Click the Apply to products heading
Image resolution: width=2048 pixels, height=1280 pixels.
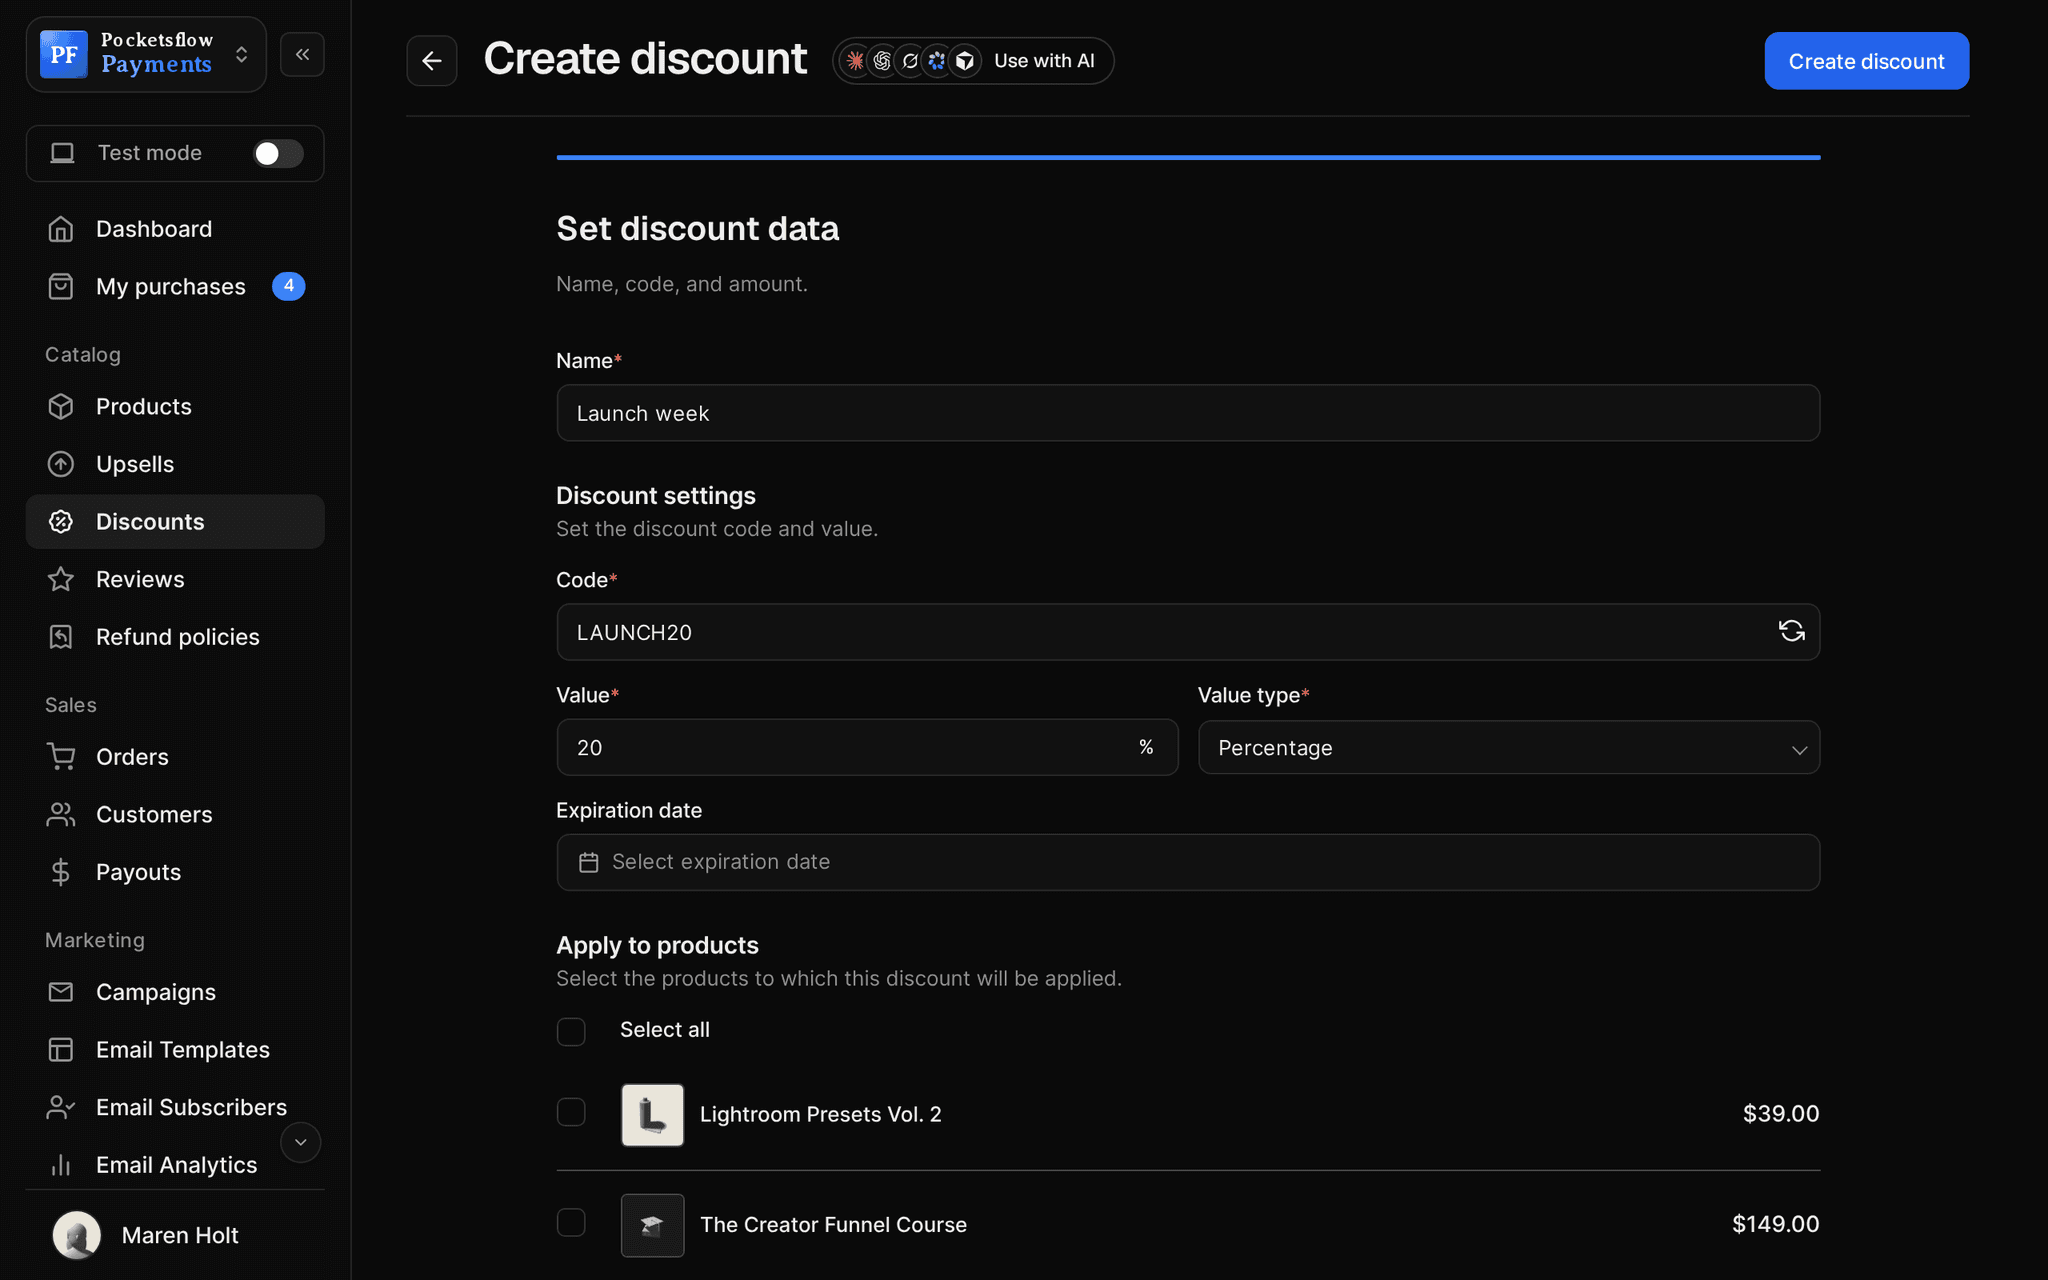(657, 945)
